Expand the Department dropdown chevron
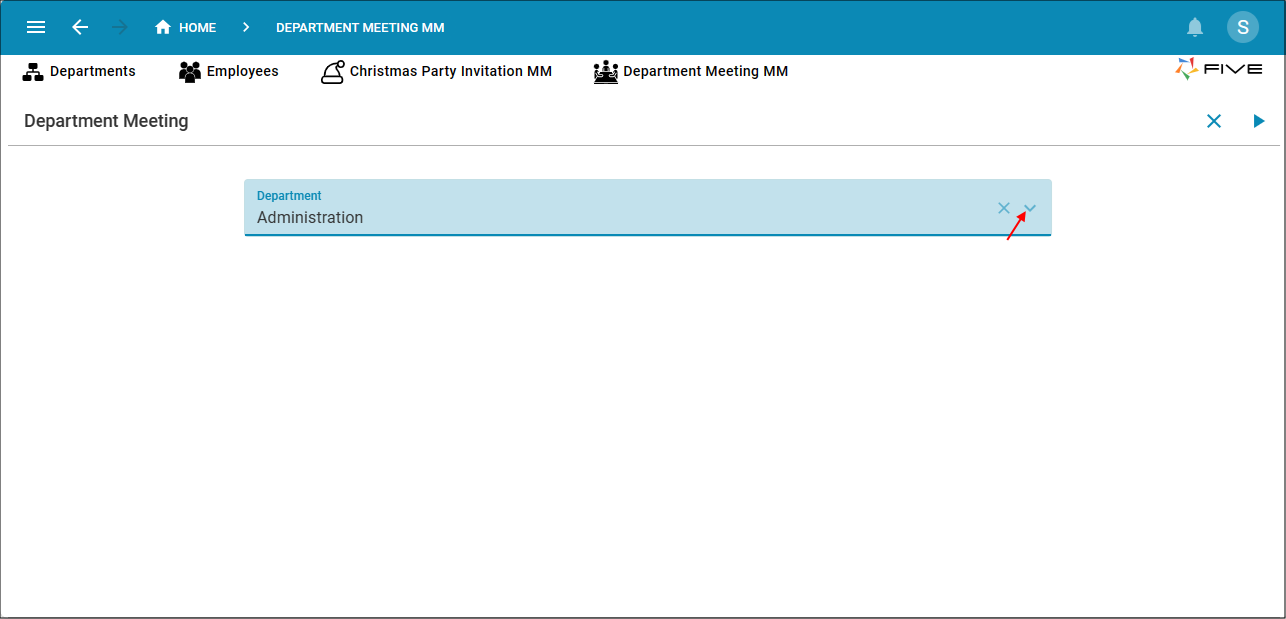1286x619 pixels. click(x=1031, y=208)
